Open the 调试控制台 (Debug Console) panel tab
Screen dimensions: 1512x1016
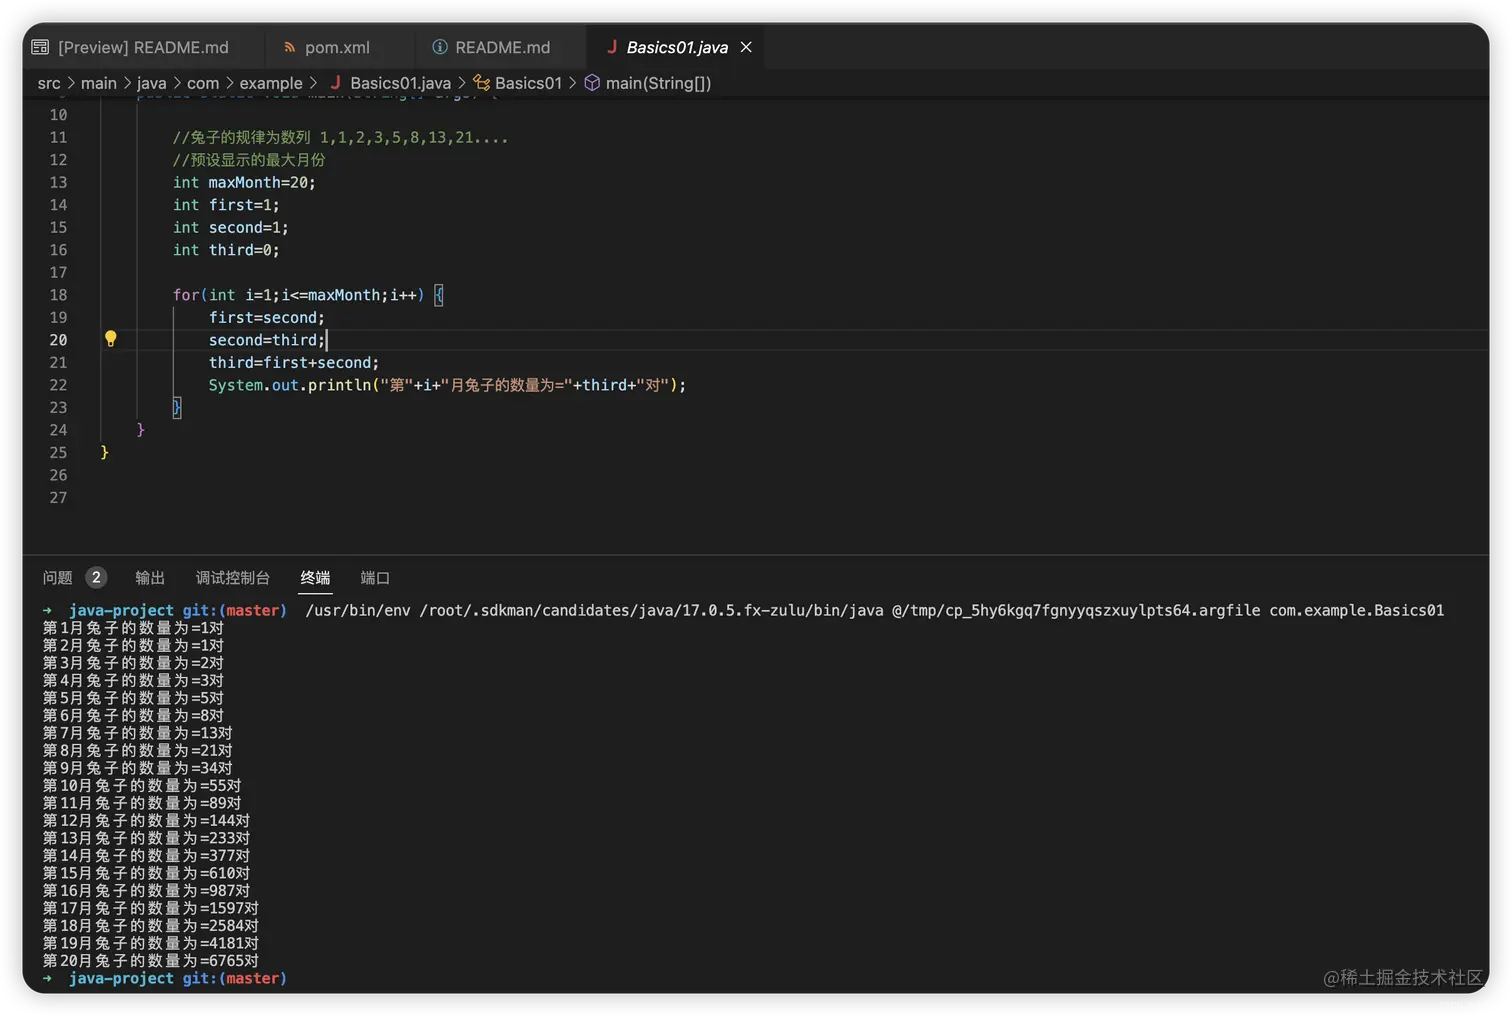[x=232, y=578]
